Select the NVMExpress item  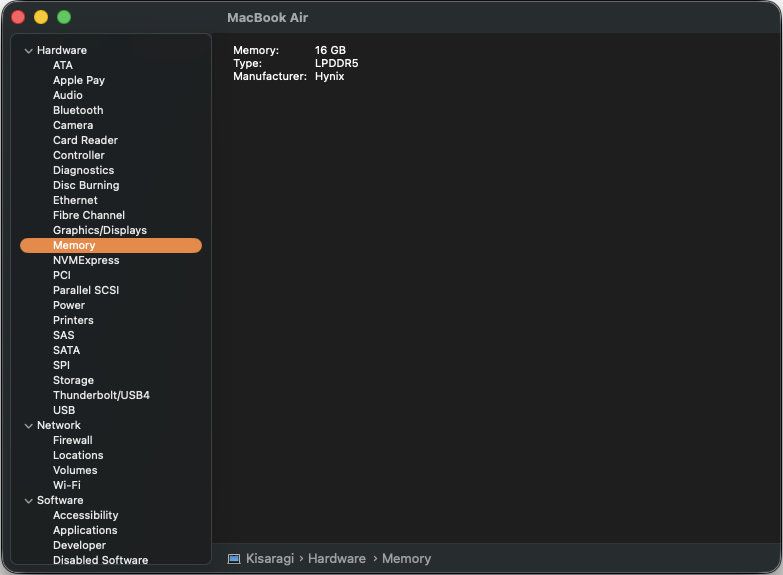click(x=86, y=260)
